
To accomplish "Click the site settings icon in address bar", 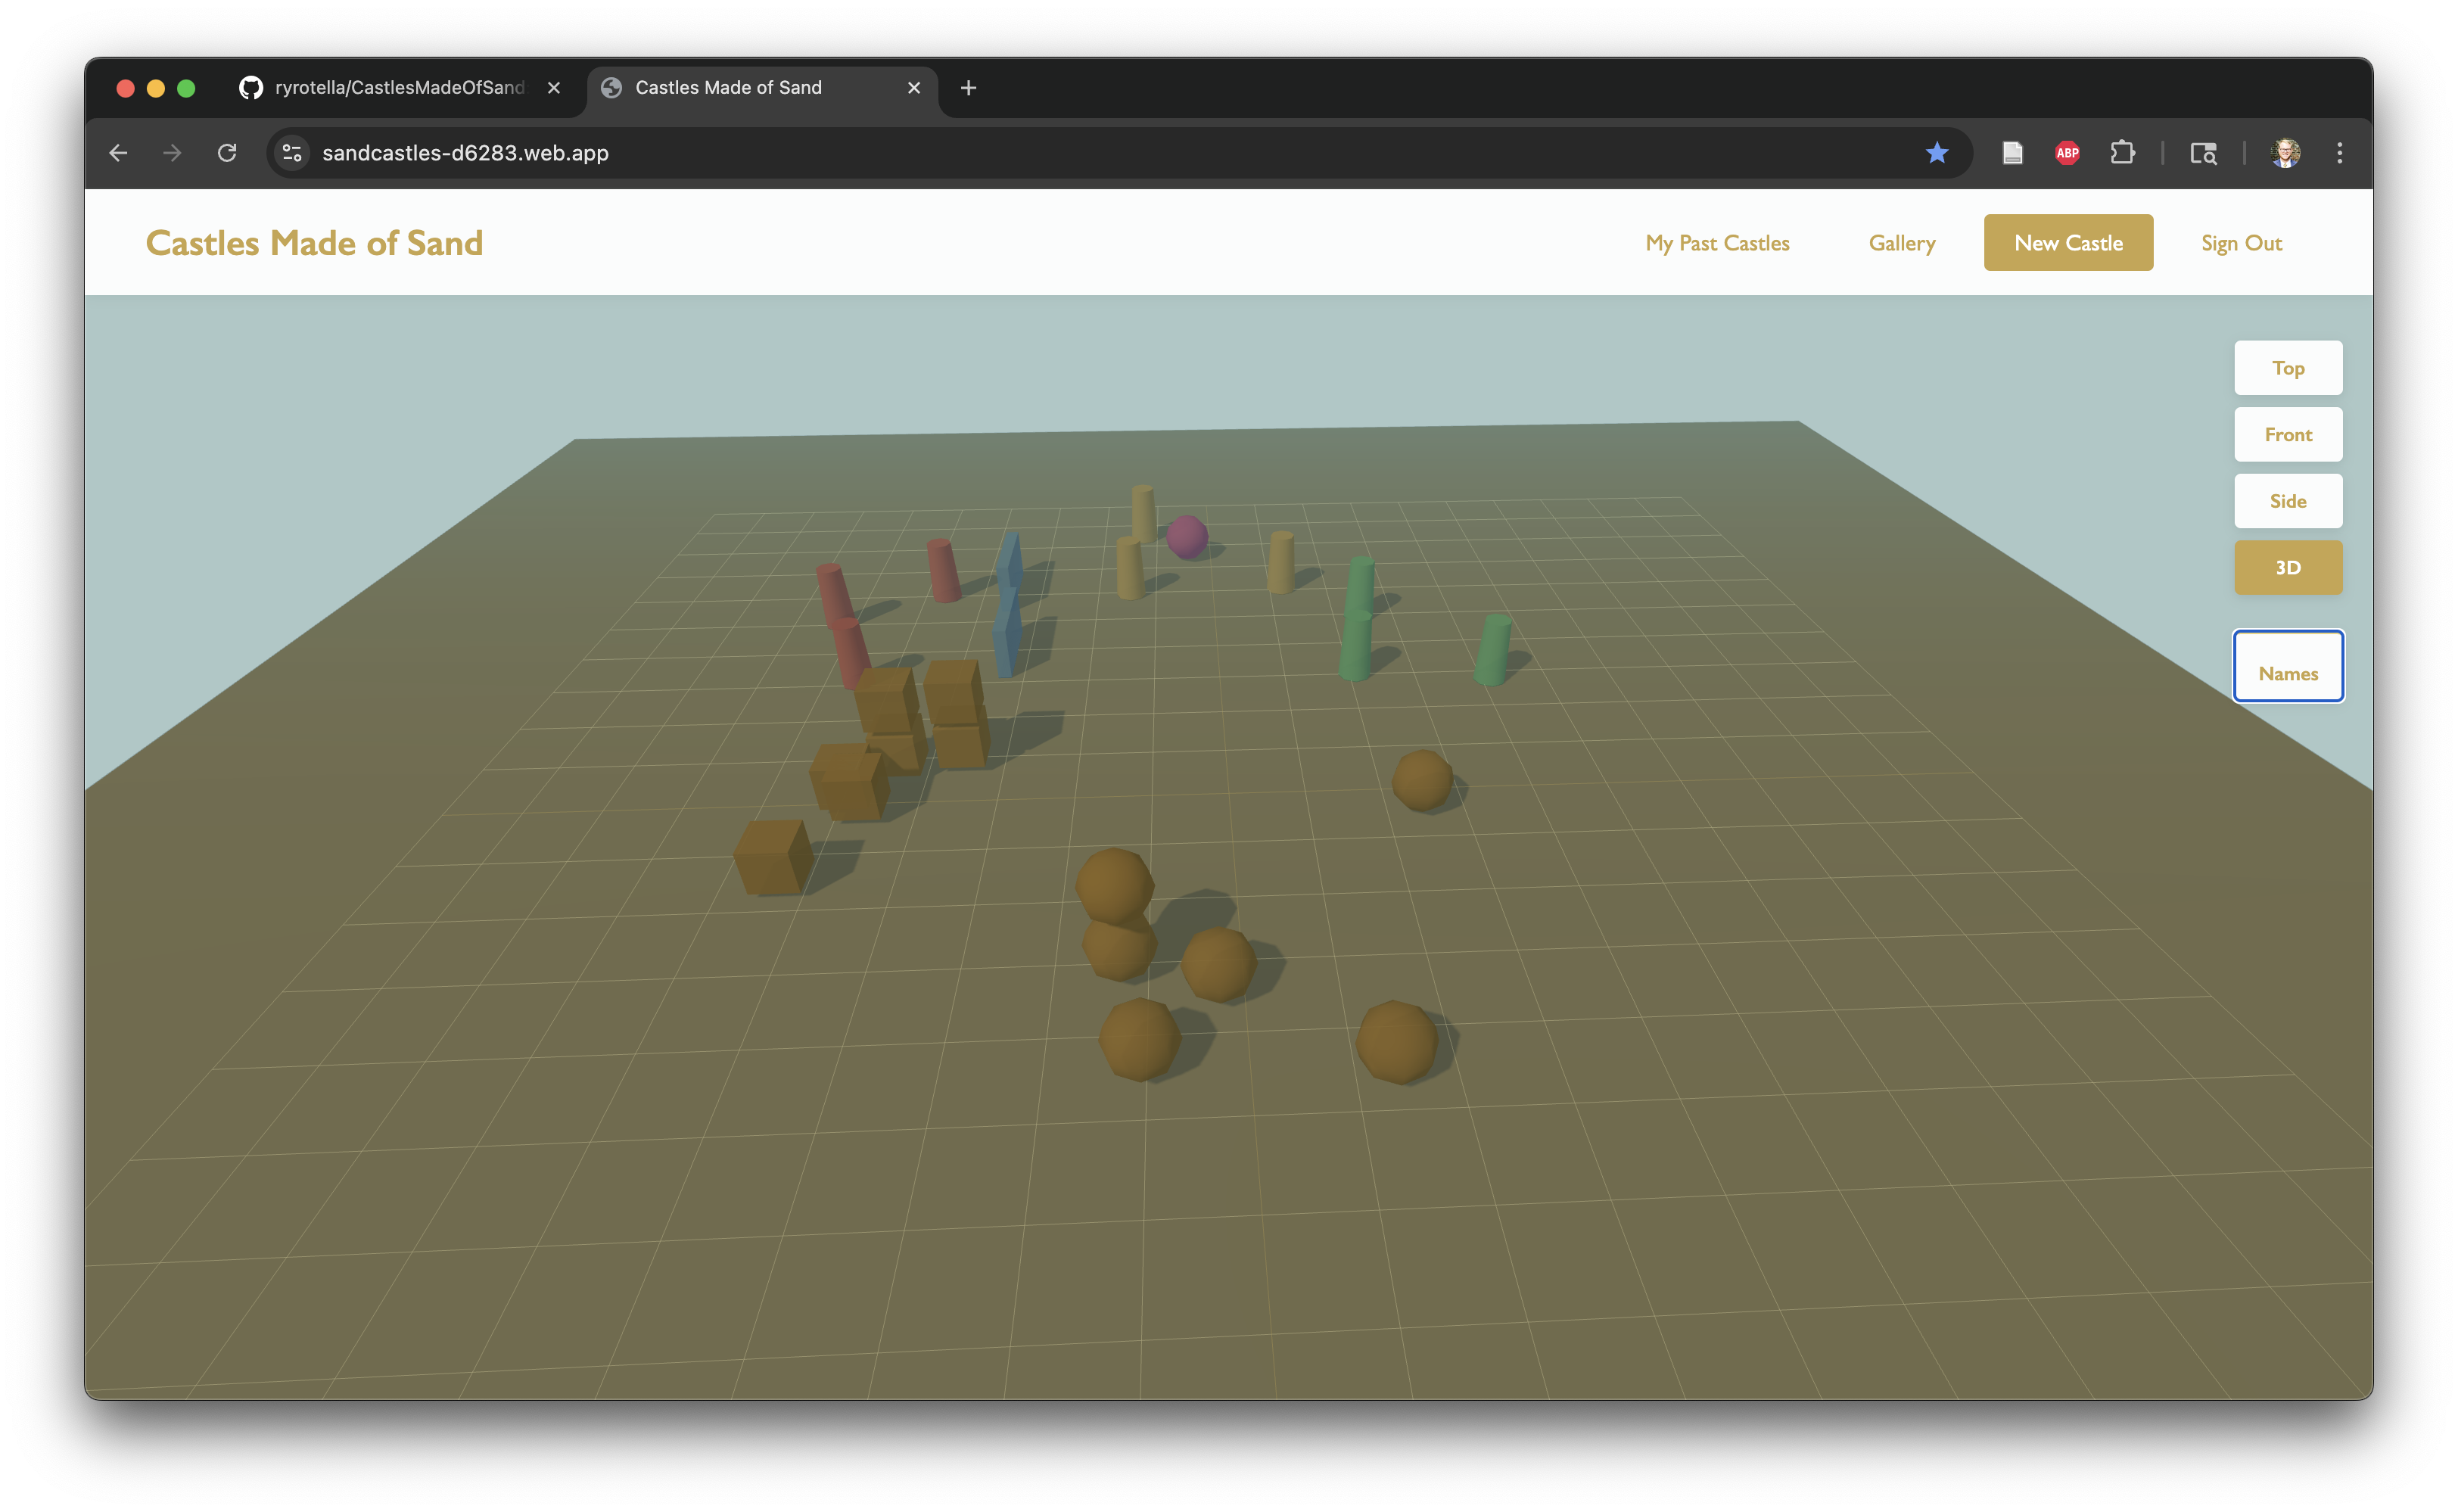I will 292,153.
